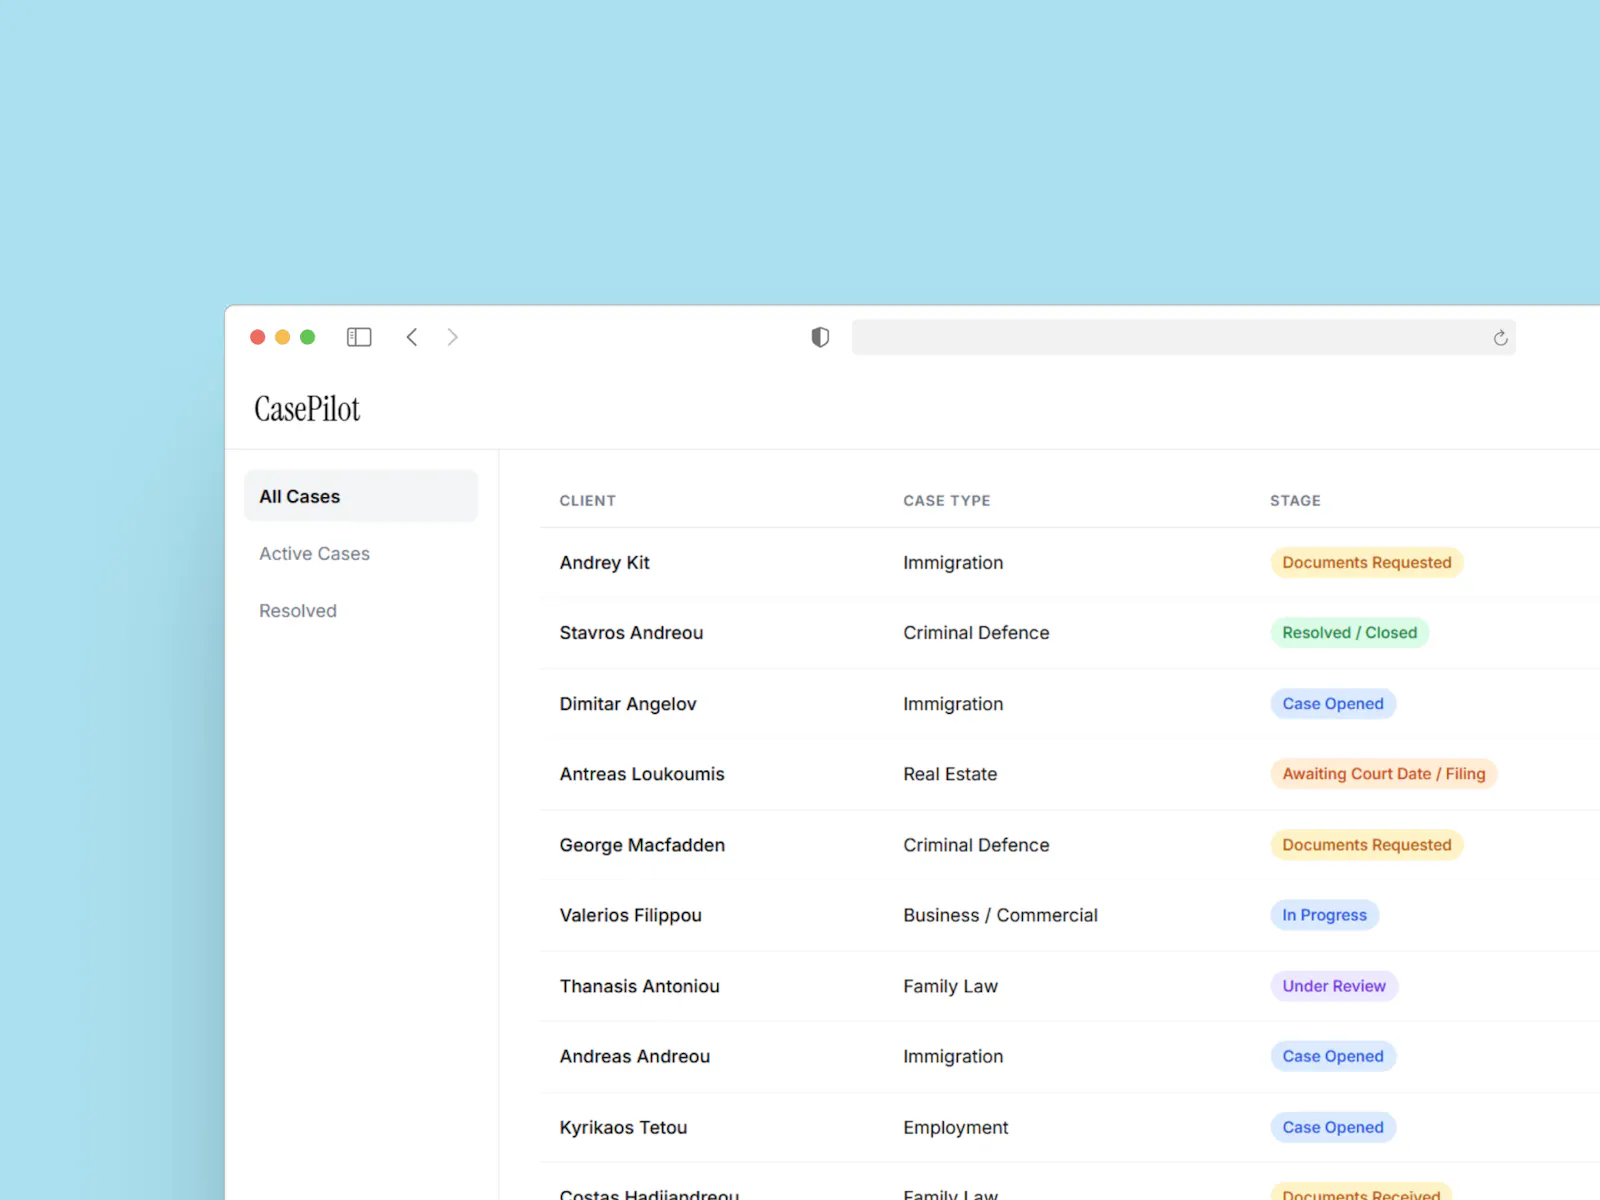The height and width of the screenshot is (1200, 1600).
Task: Click George Macfadden's Documents Requested badge
Action: (1366, 844)
